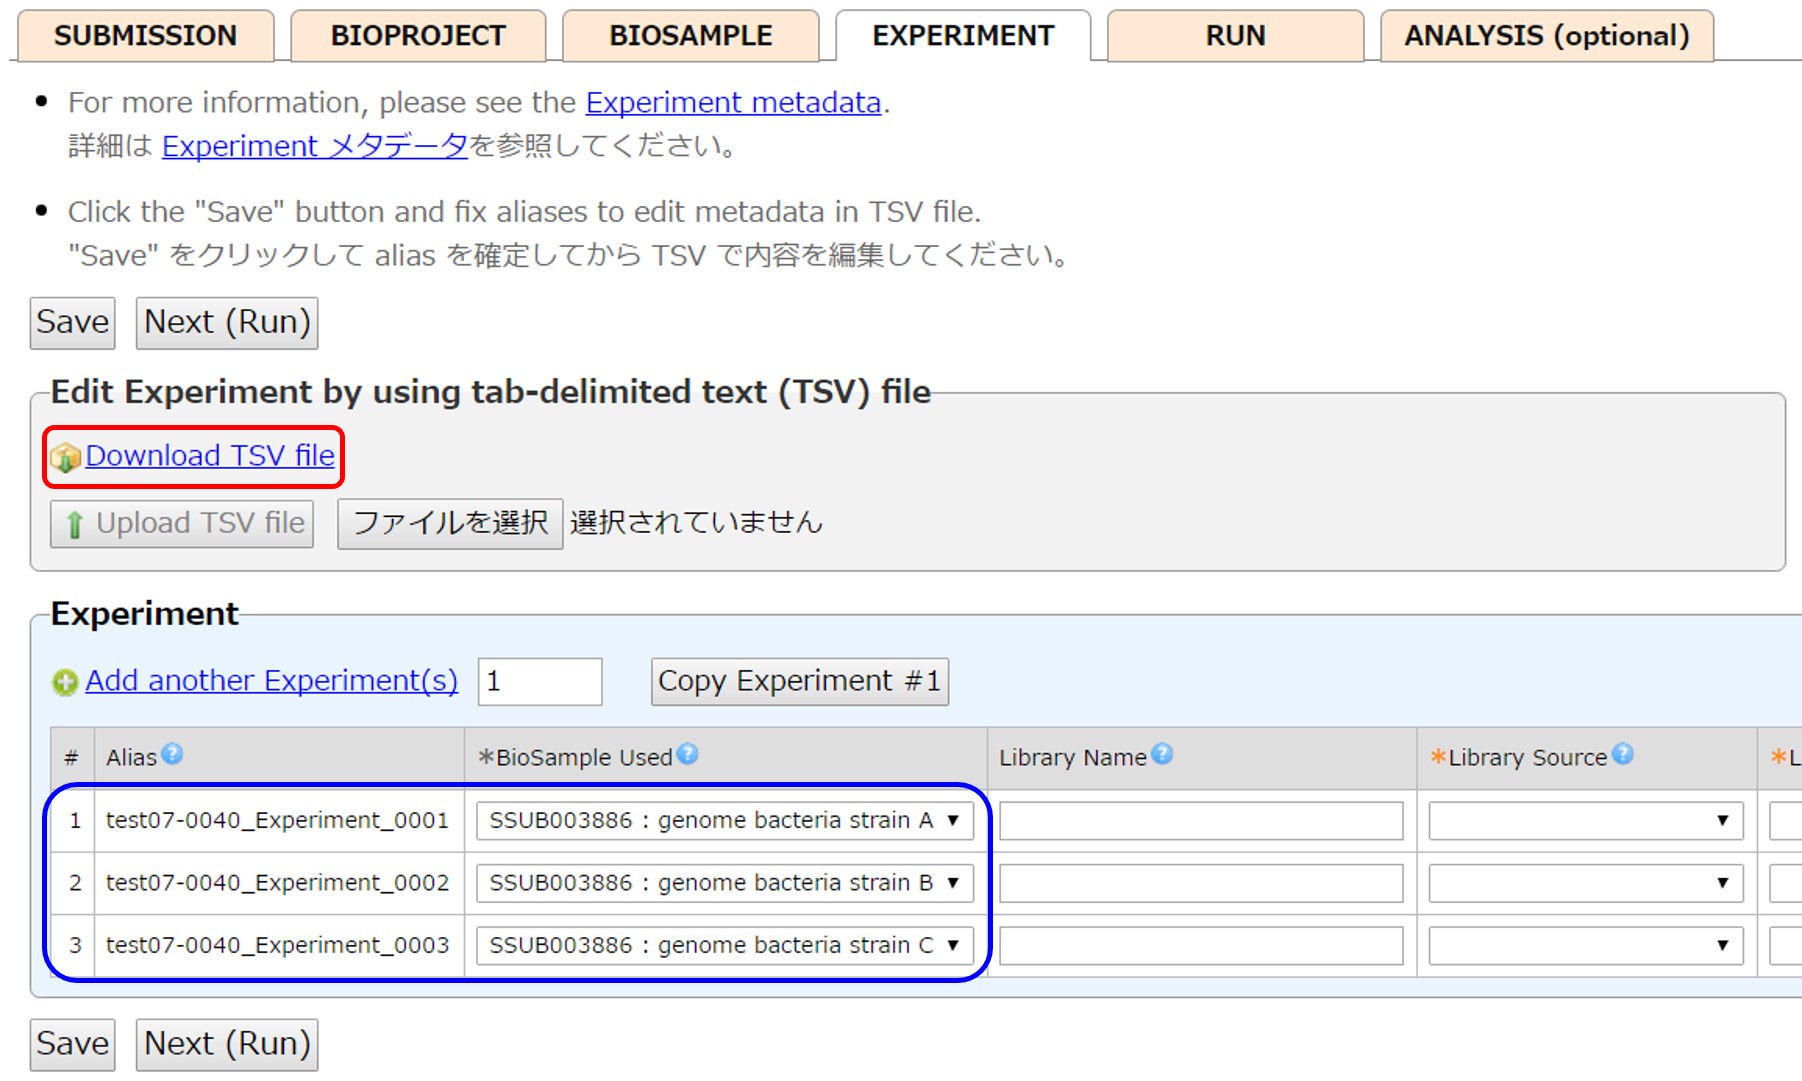This screenshot has width=1802, height=1081.
Task: Go to the ANALYSIS (optional) tab
Action: pyautogui.click(x=1546, y=36)
